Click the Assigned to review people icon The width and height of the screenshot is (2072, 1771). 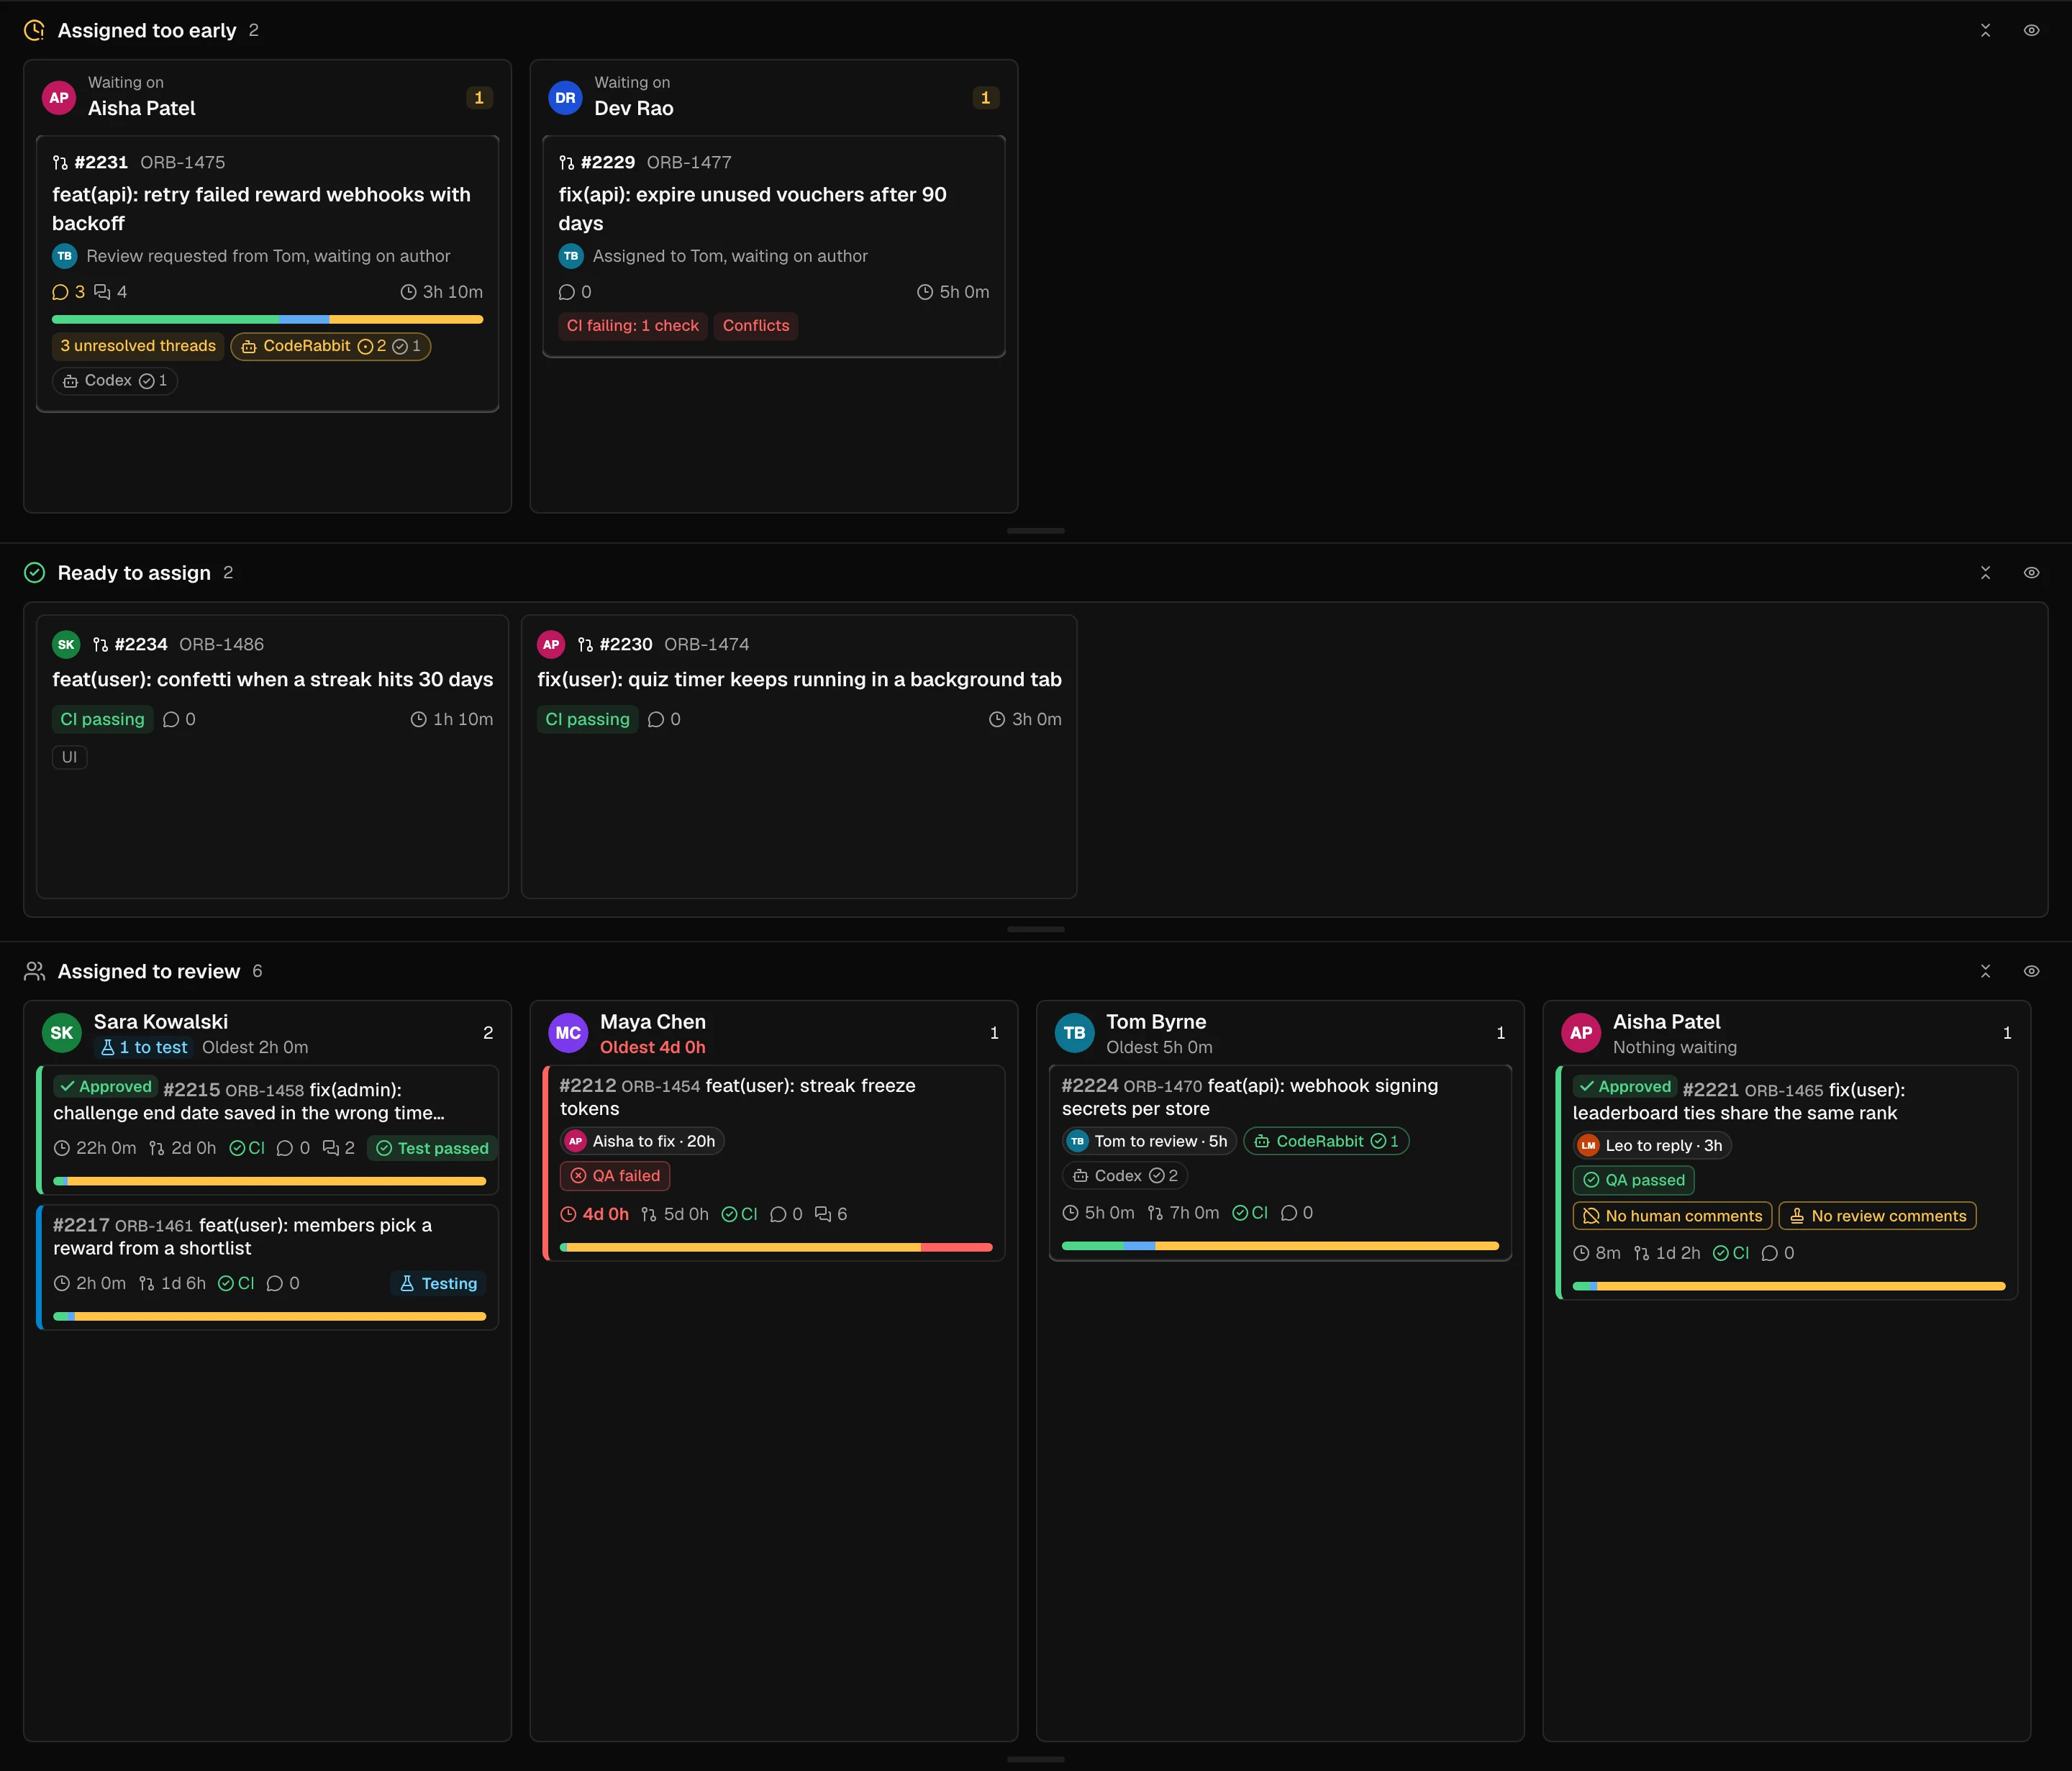click(x=34, y=971)
